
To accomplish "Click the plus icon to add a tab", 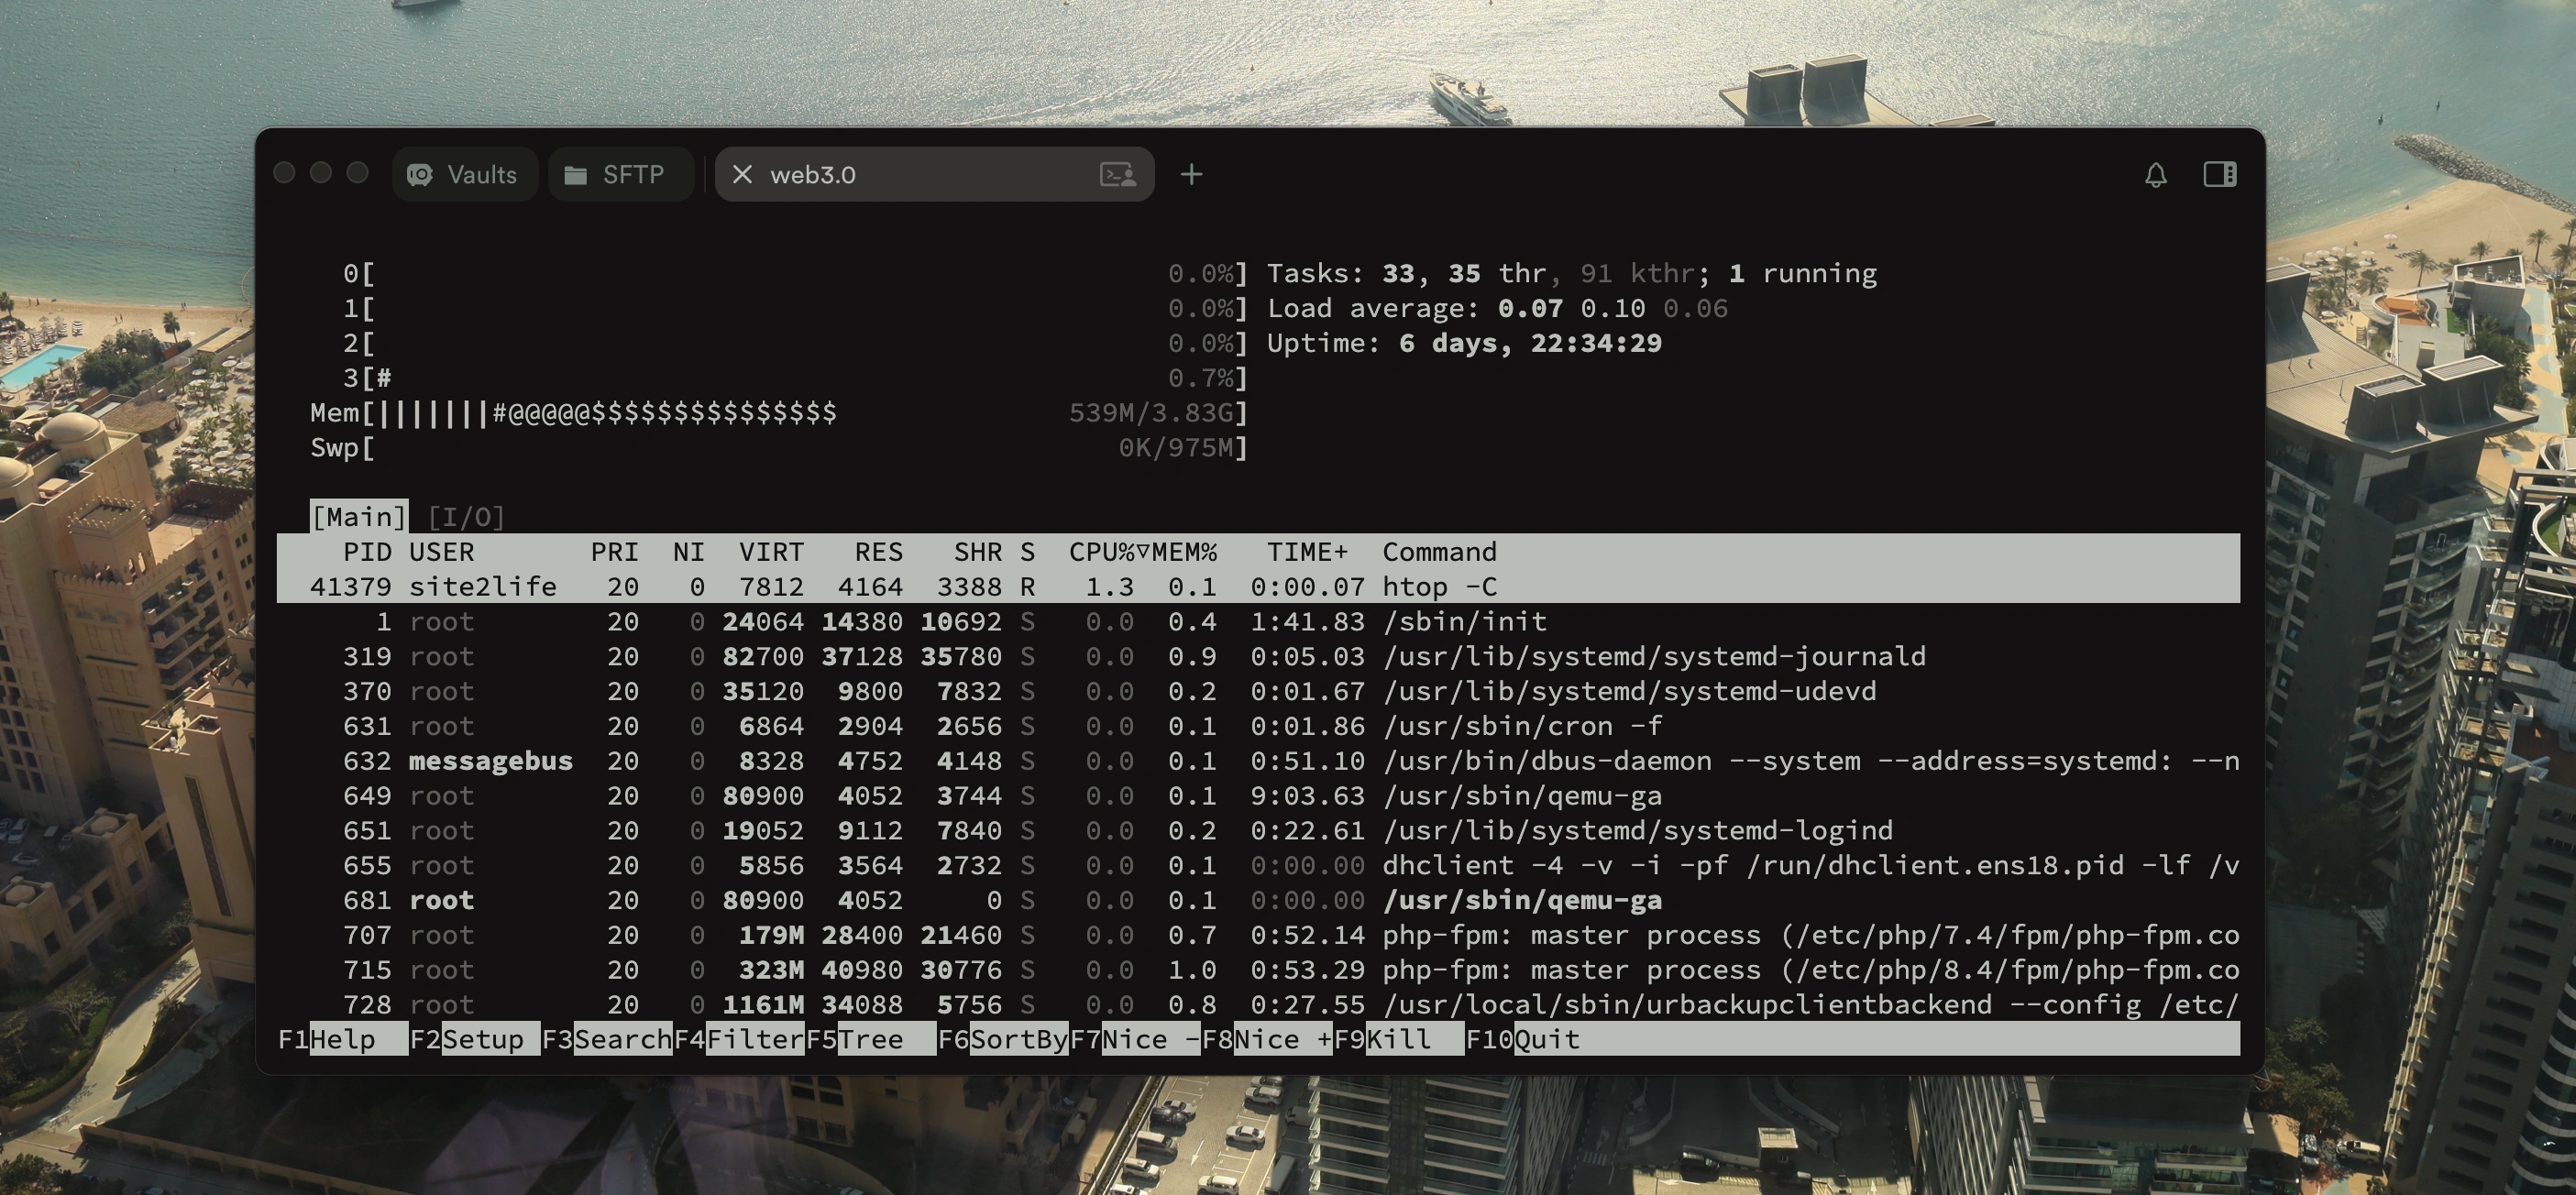I will pyautogui.click(x=1191, y=175).
